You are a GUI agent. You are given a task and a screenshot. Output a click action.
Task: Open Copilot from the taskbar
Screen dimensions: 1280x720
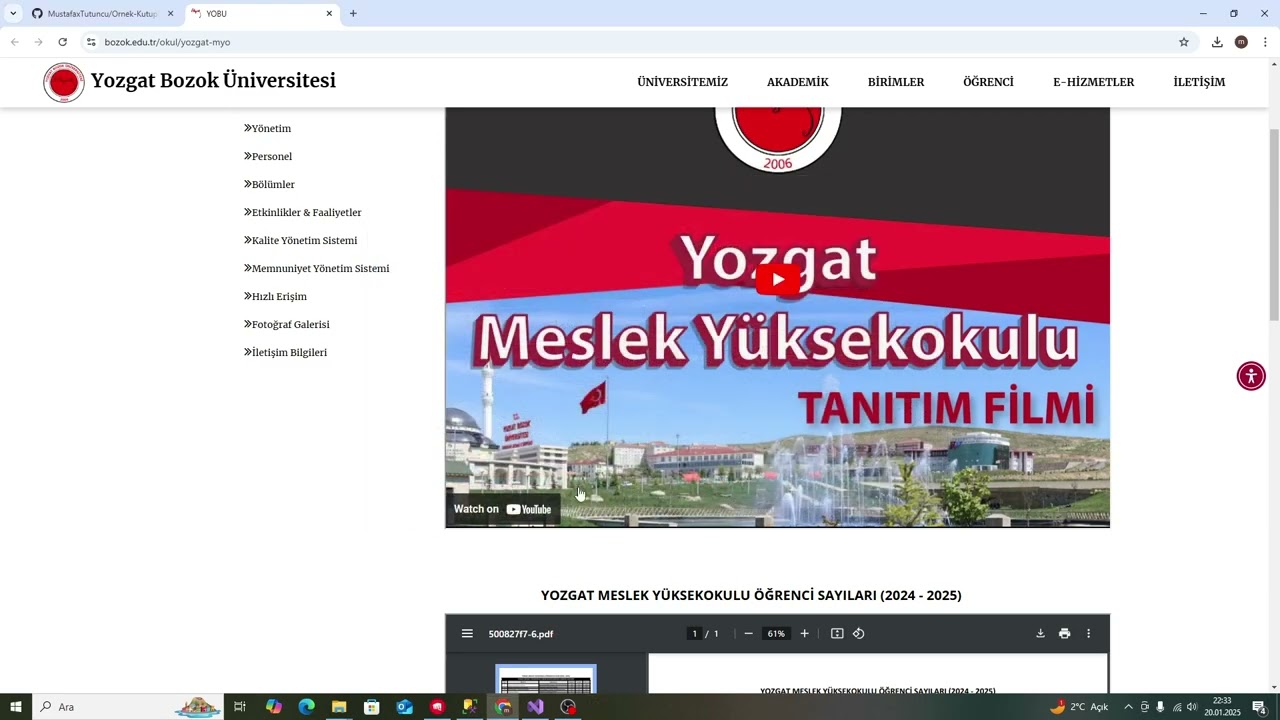(273, 707)
